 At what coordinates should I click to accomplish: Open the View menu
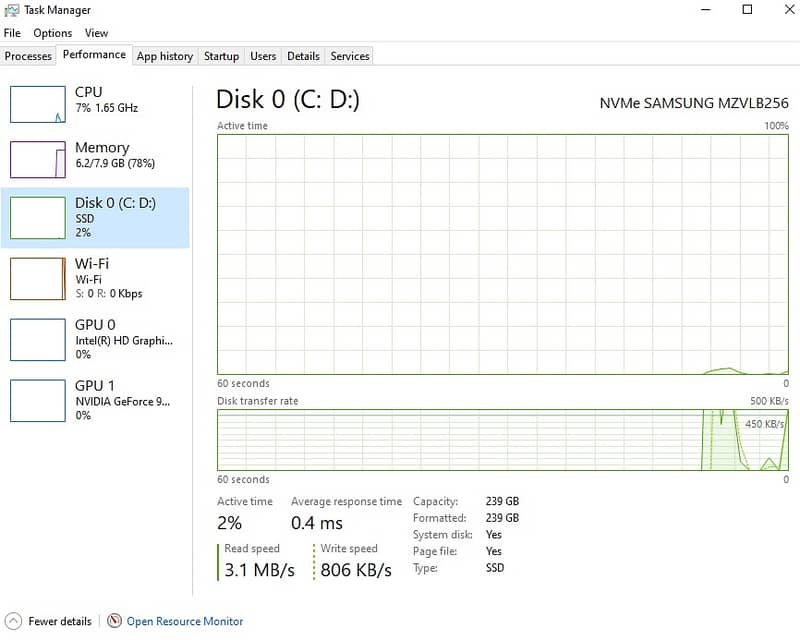click(x=96, y=33)
